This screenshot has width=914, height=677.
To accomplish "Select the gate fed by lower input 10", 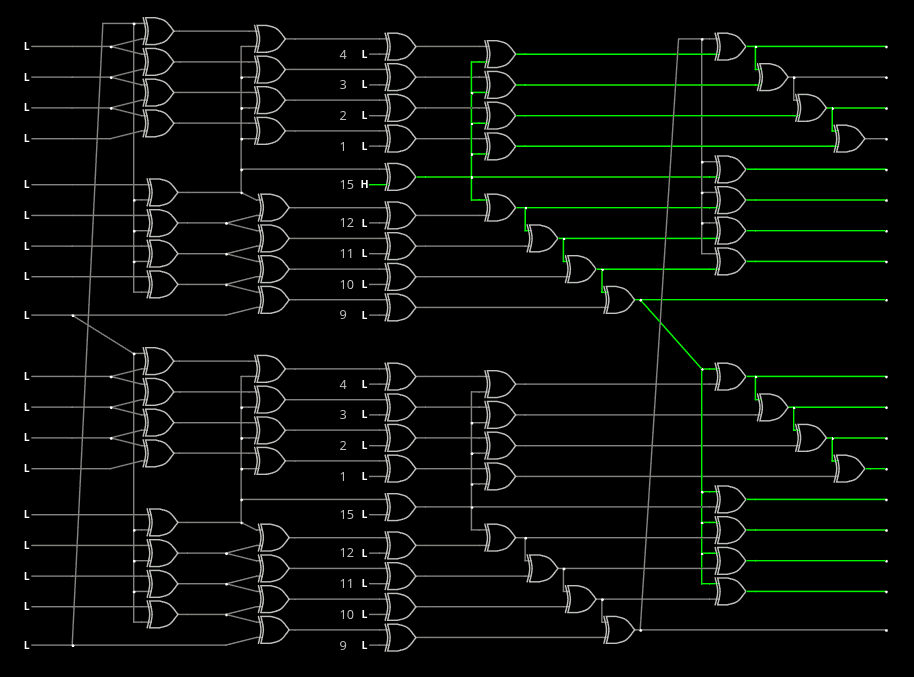I will click(400, 607).
